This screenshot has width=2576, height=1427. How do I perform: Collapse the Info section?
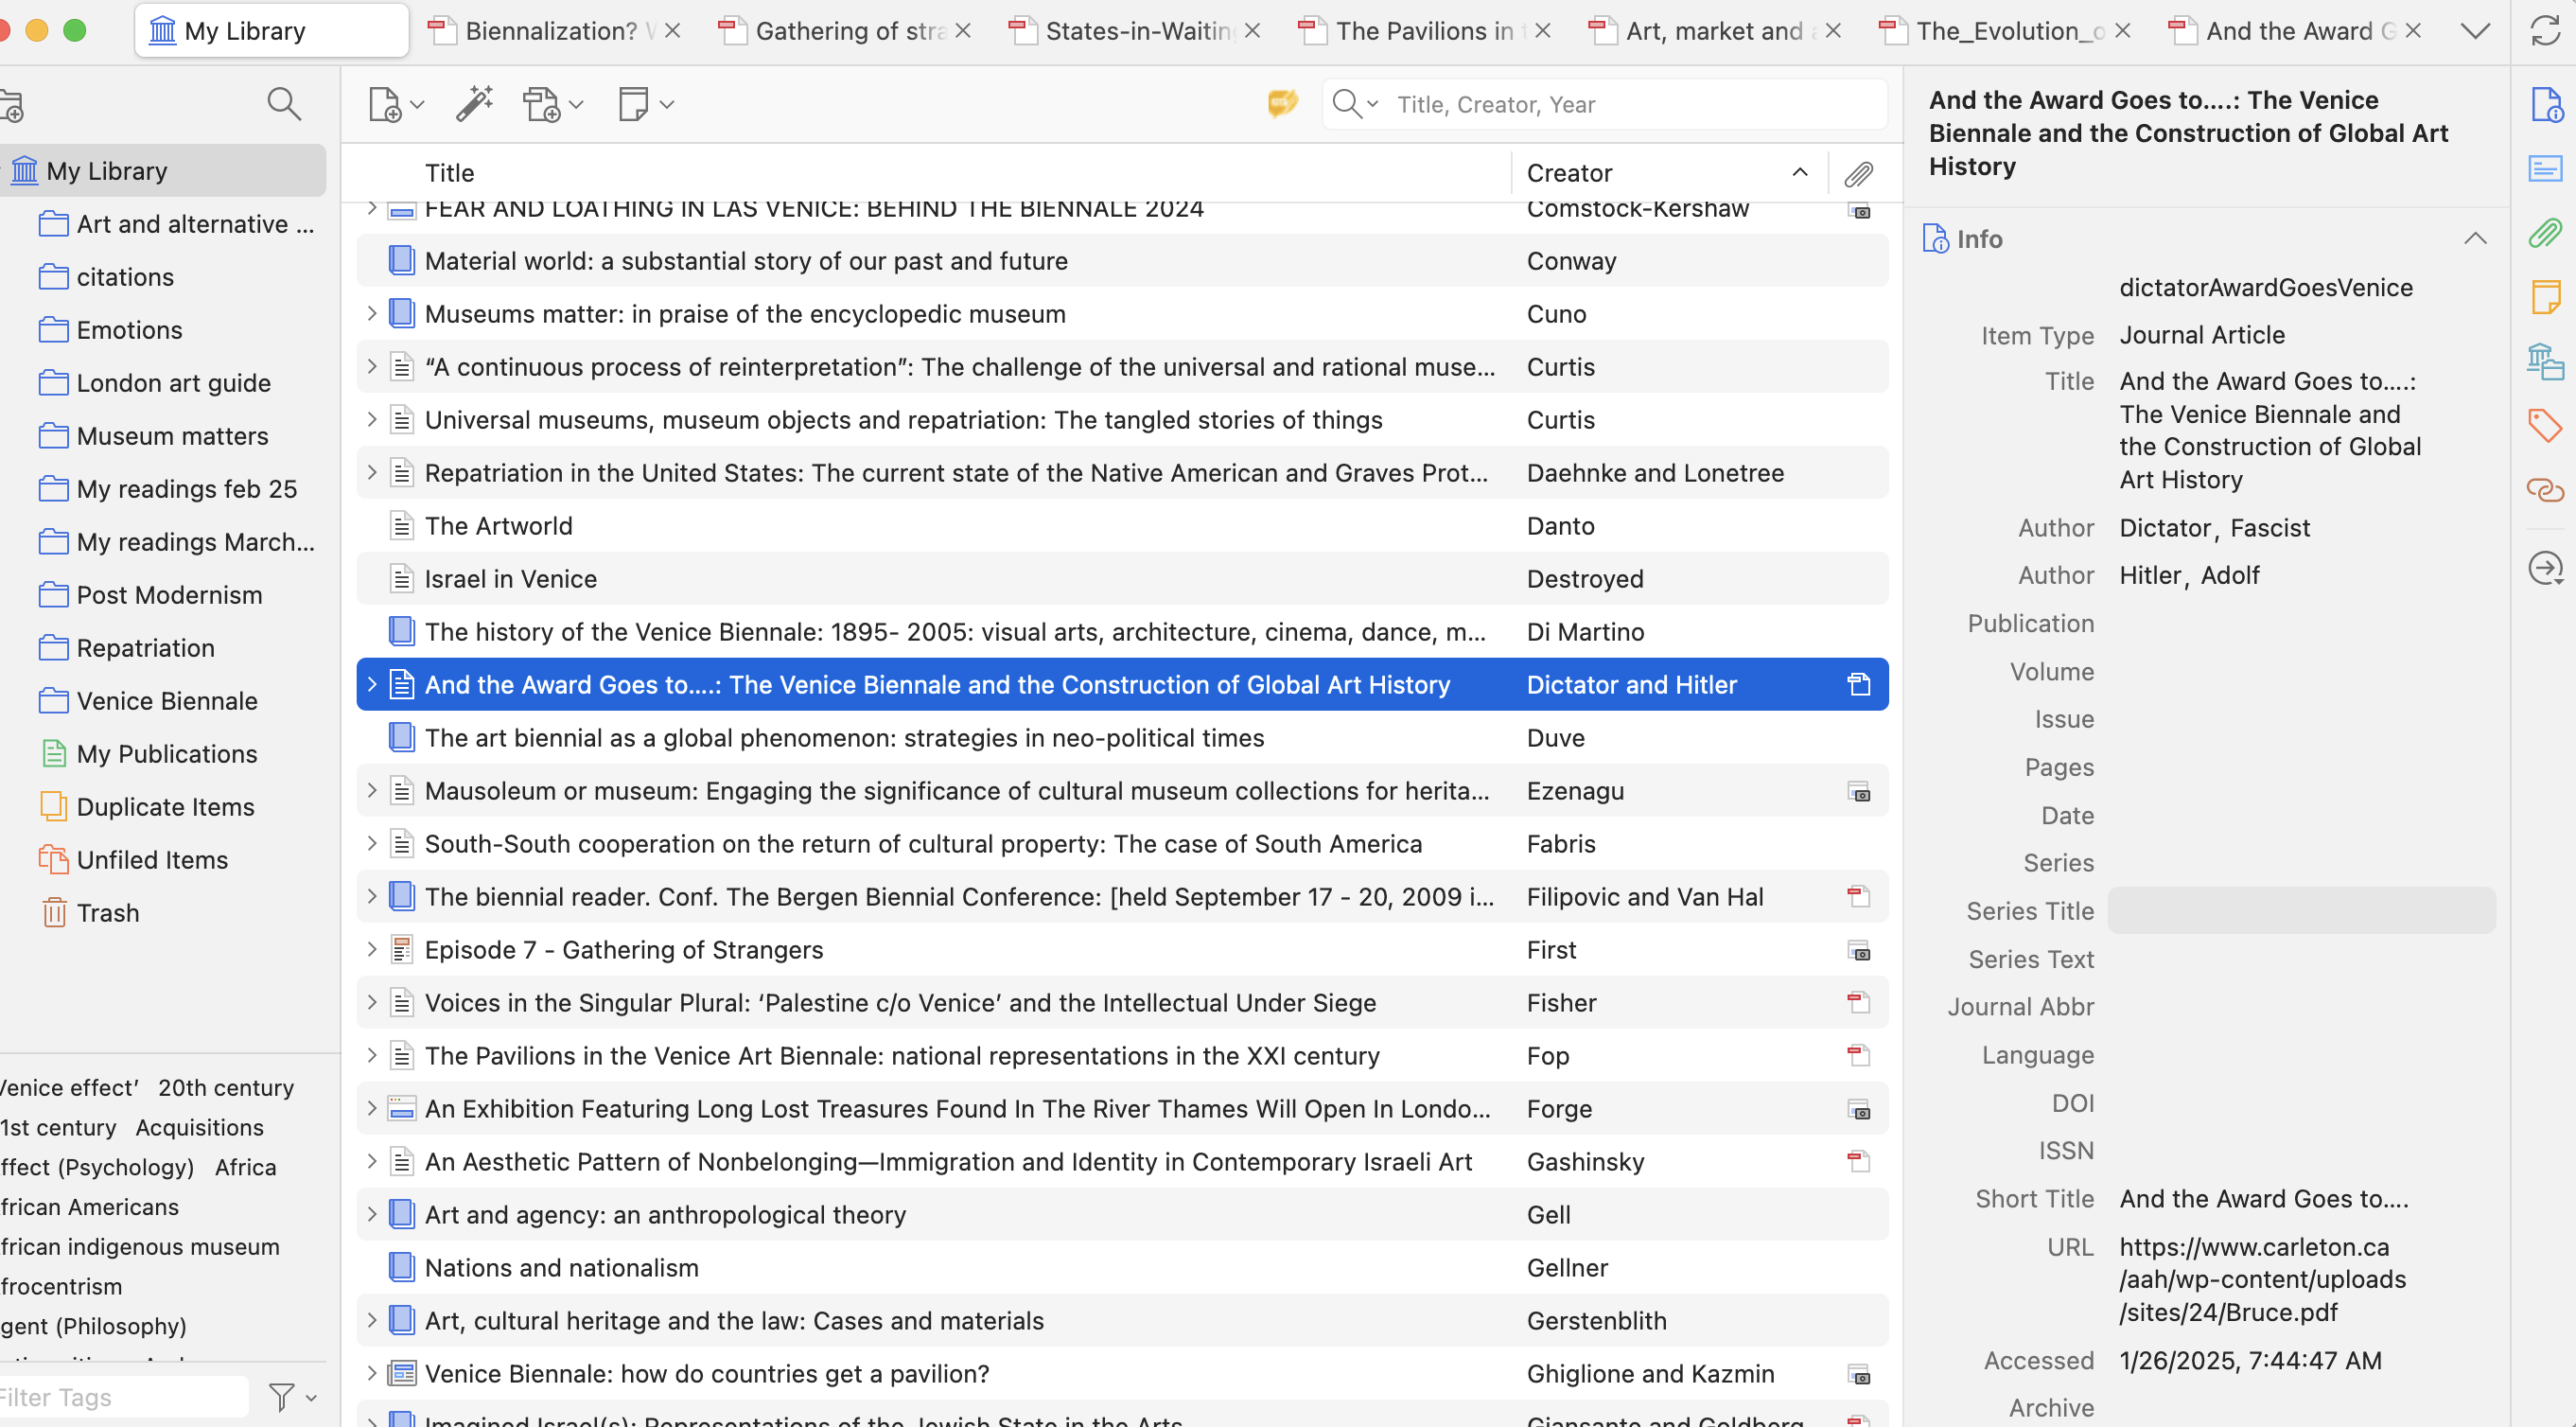coord(2475,239)
